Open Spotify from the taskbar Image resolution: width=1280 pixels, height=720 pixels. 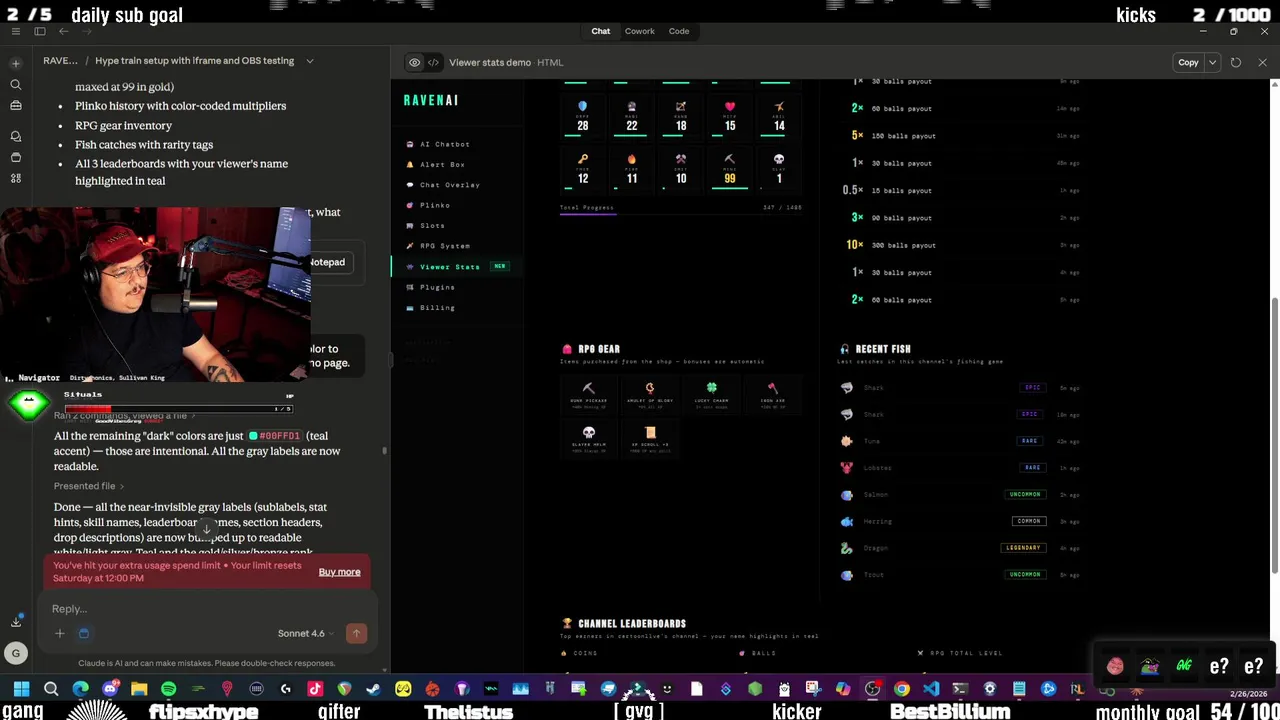point(168,689)
